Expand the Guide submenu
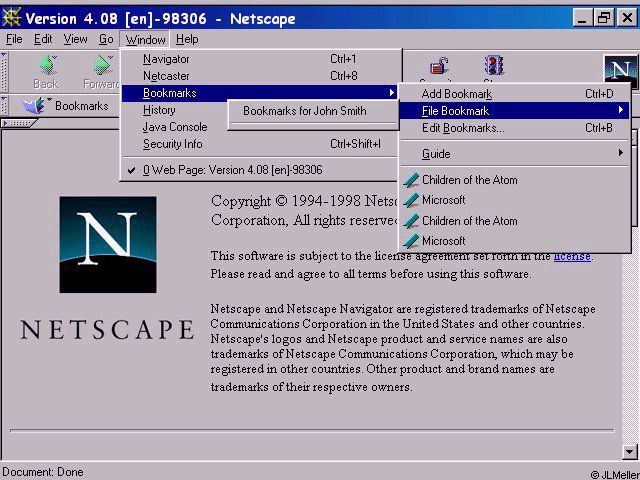 [514, 154]
